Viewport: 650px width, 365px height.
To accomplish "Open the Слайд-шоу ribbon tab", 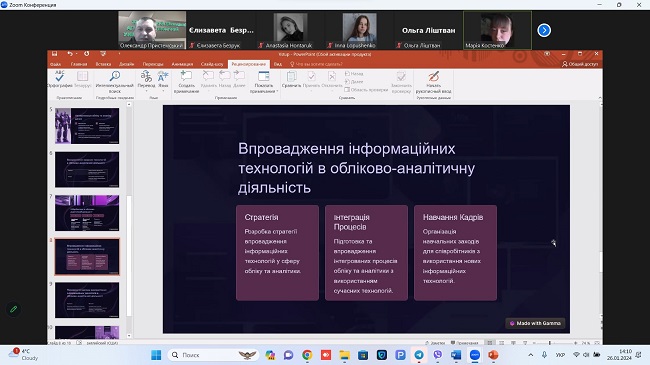I will [x=212, y=64].
